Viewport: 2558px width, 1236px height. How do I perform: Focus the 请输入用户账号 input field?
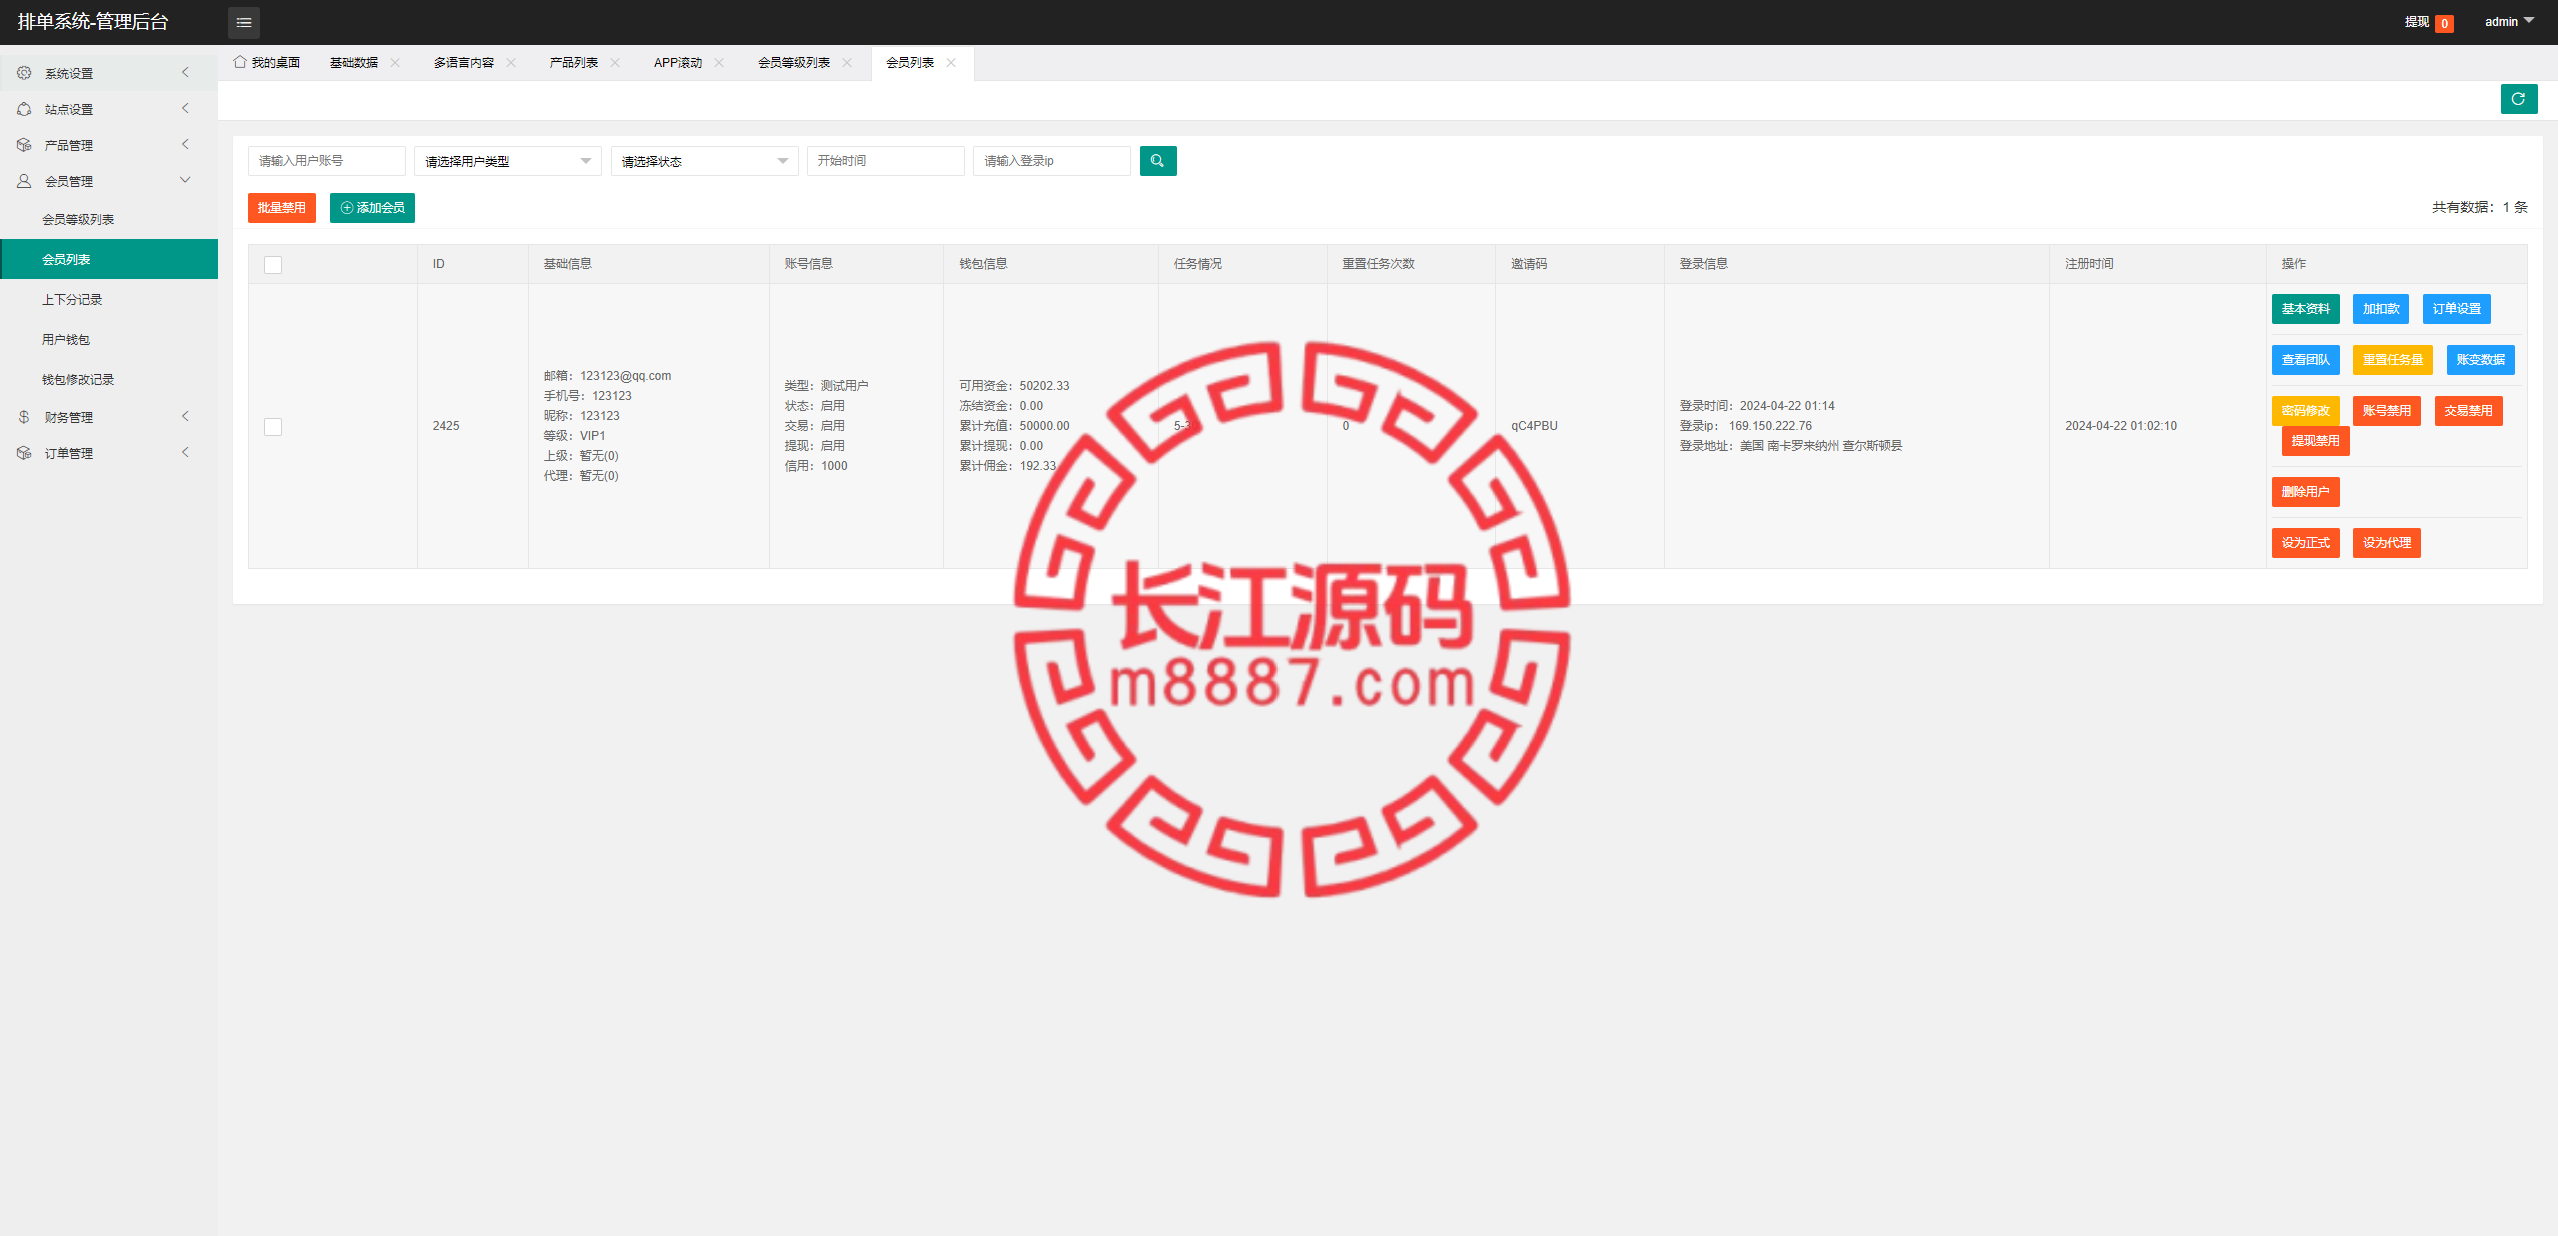[327, 161]
